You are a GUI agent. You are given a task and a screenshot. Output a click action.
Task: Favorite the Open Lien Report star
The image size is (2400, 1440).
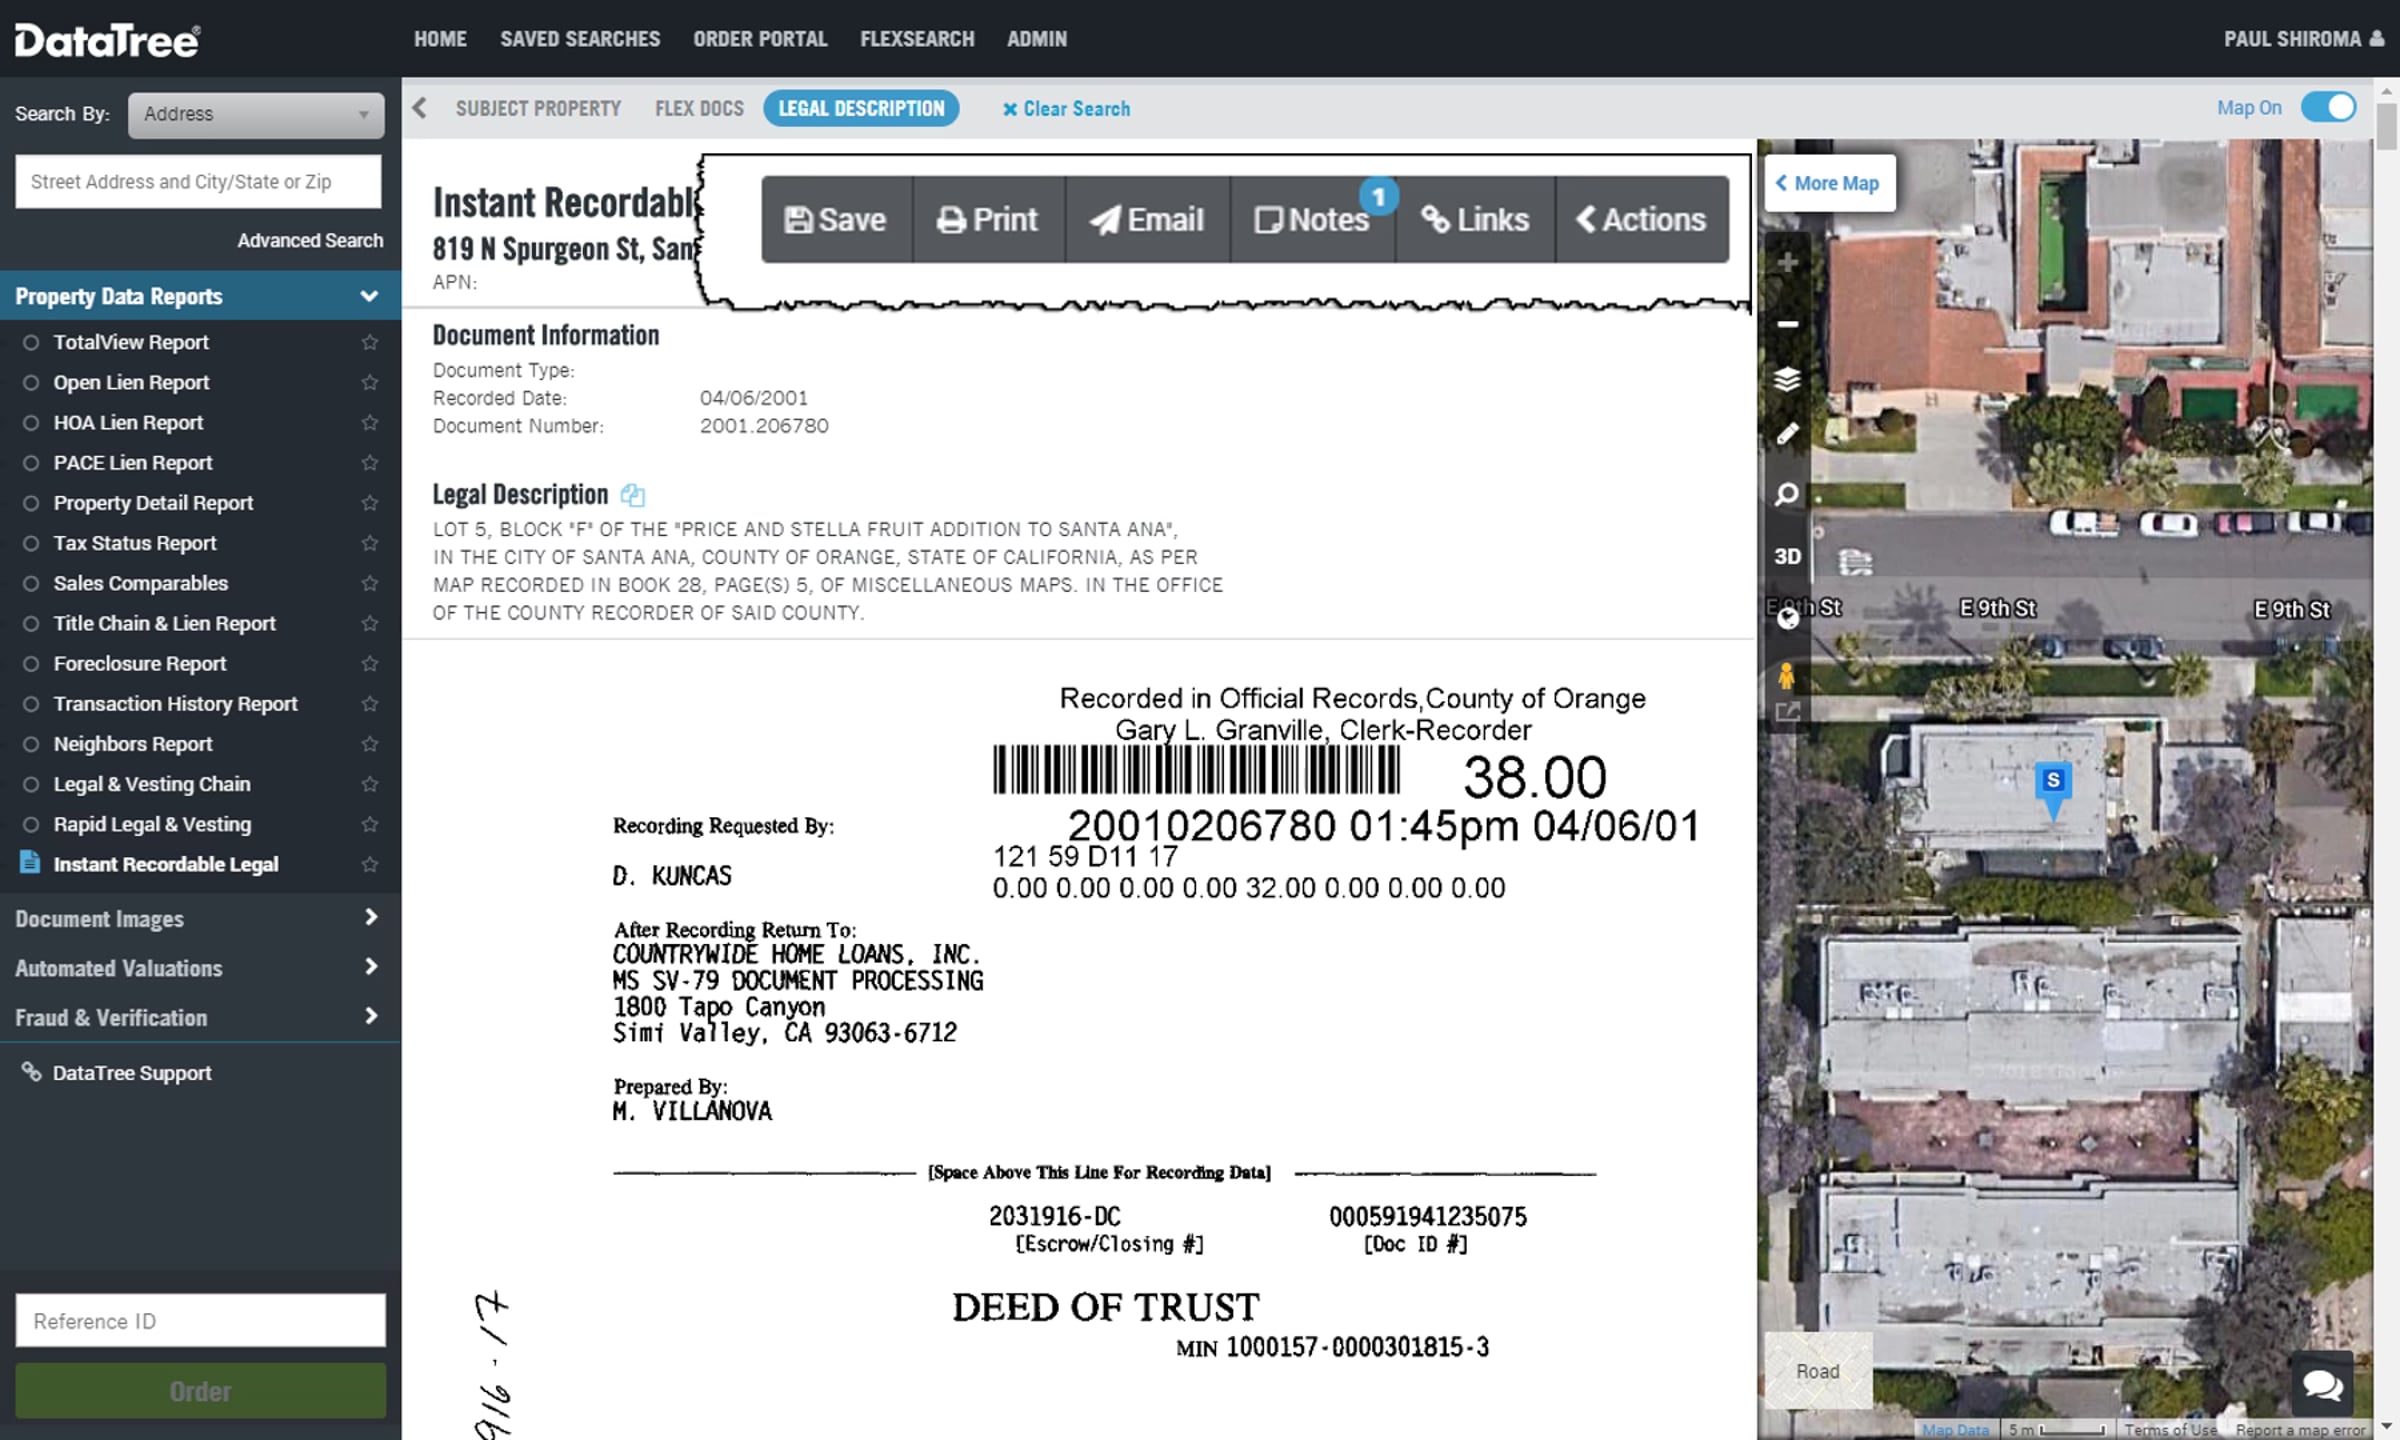point(370,382)
